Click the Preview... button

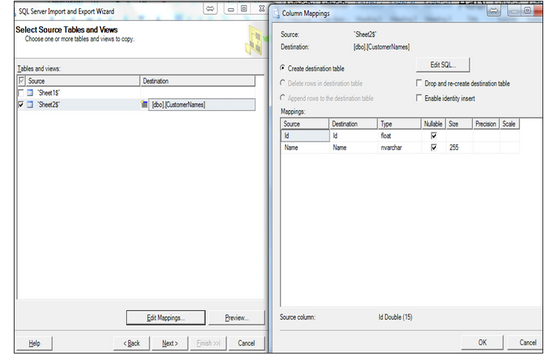[237, 318]
